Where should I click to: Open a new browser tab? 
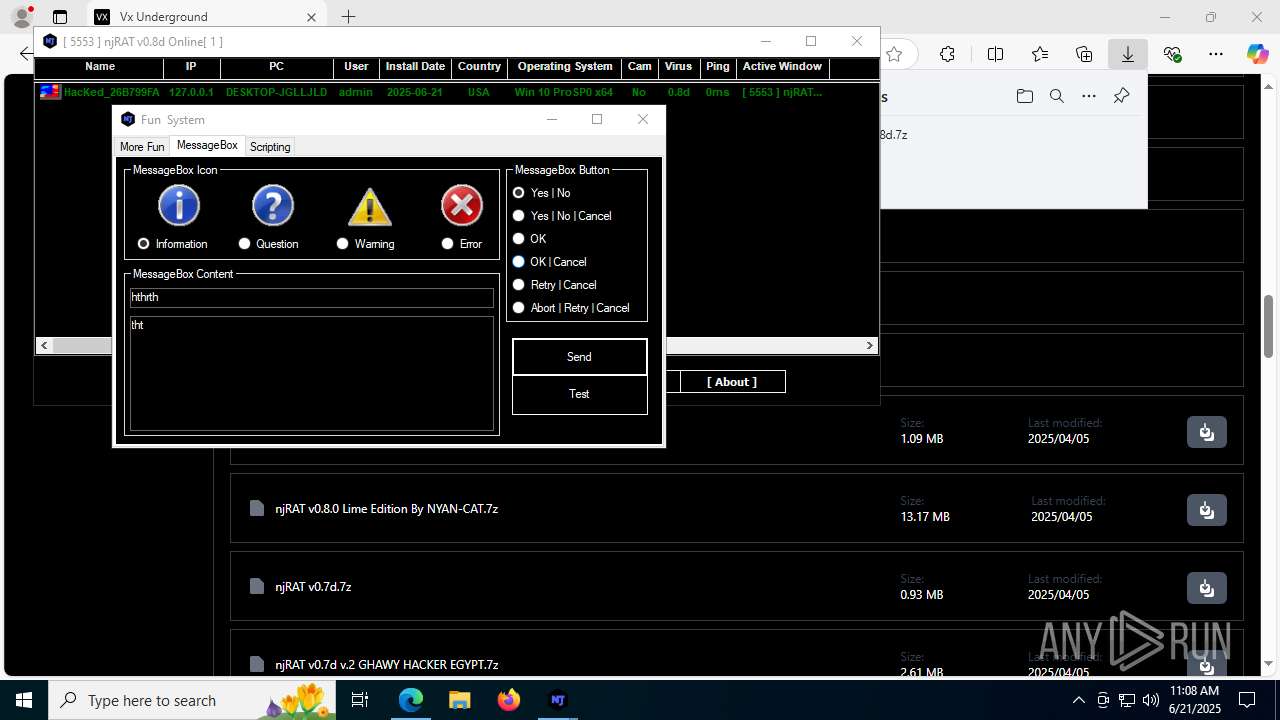(x=348, y=17)
